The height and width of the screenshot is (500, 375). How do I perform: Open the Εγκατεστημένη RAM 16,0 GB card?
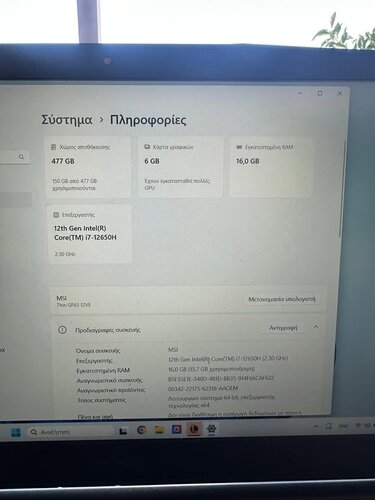272,167
